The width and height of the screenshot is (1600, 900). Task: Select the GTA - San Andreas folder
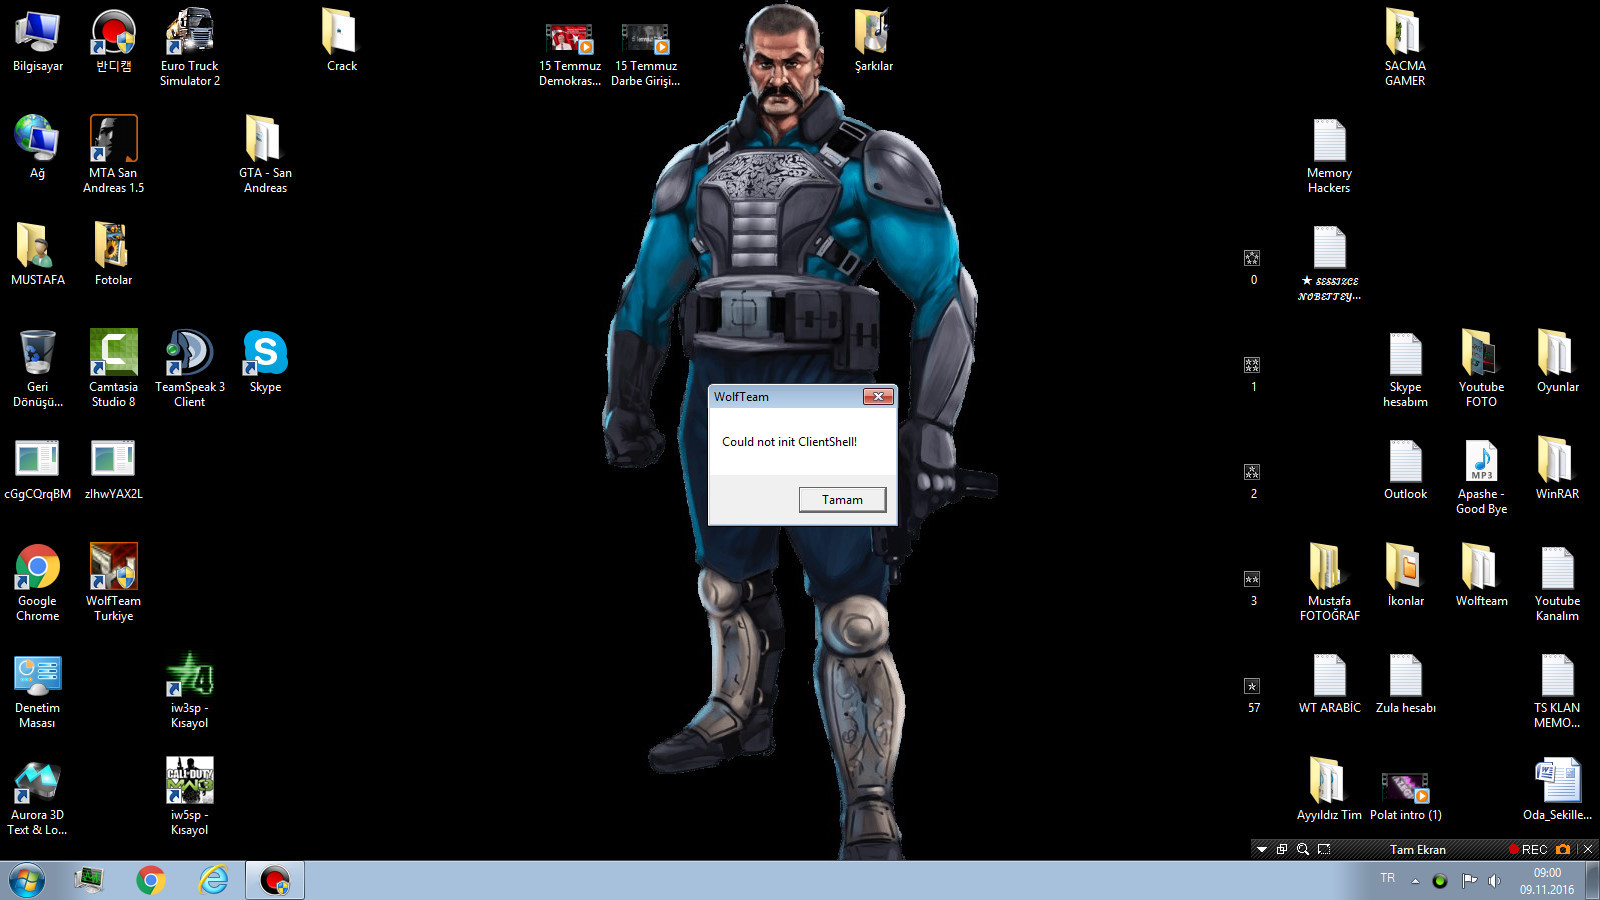click(266, 154)
